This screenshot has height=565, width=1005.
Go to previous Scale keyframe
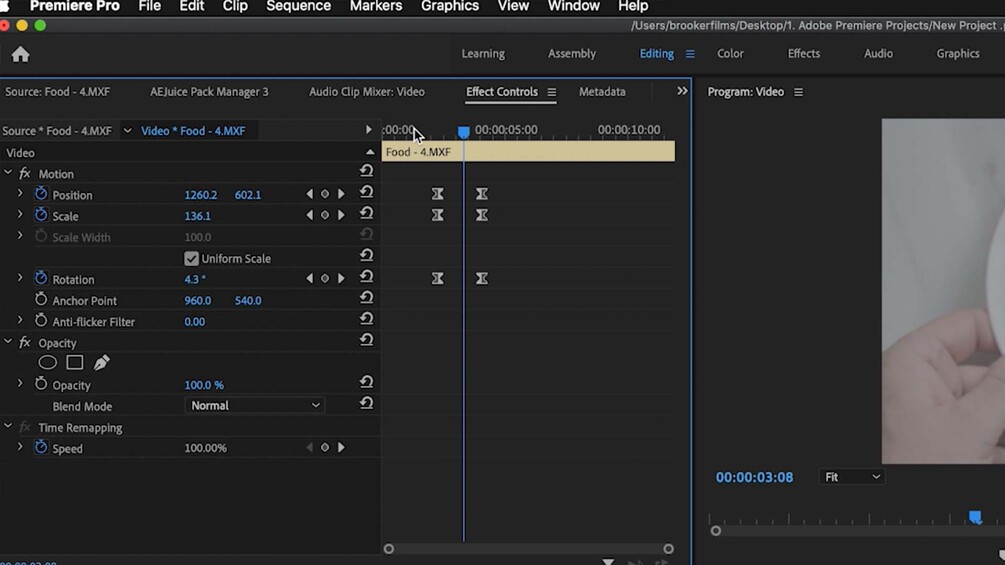click(310, 215)
